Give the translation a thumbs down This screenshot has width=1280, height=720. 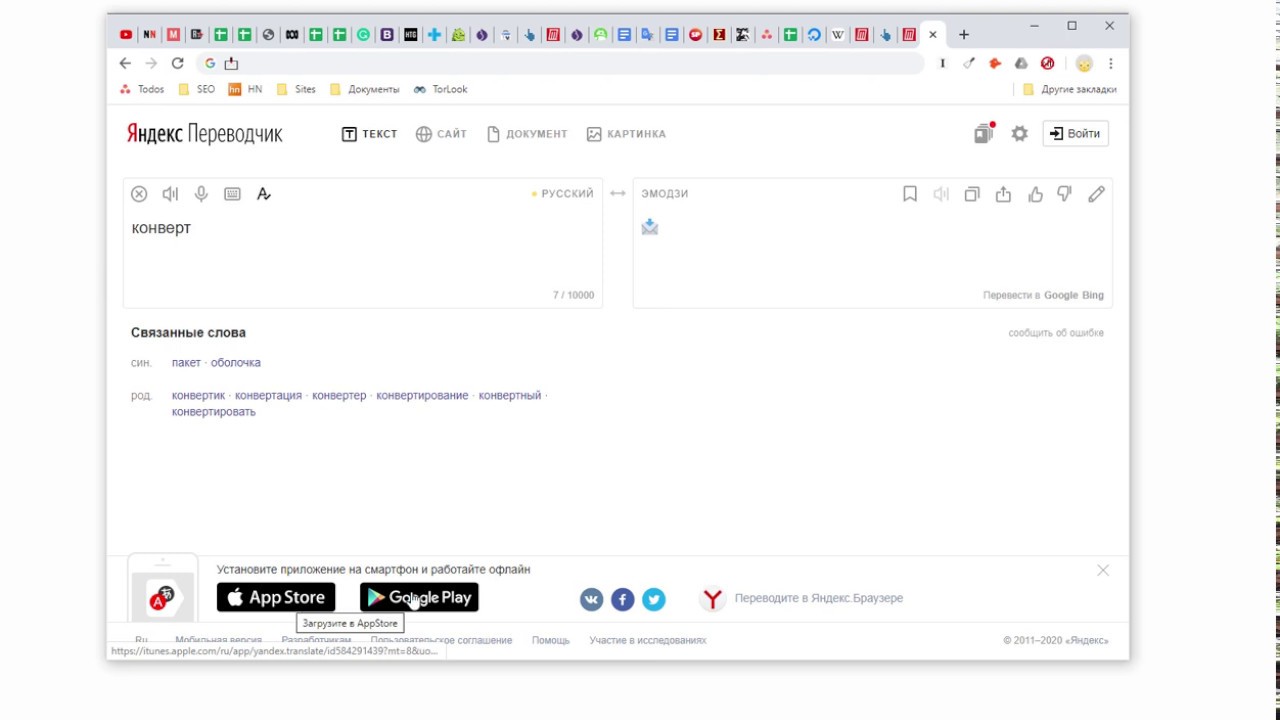(x=1065, y=194)
